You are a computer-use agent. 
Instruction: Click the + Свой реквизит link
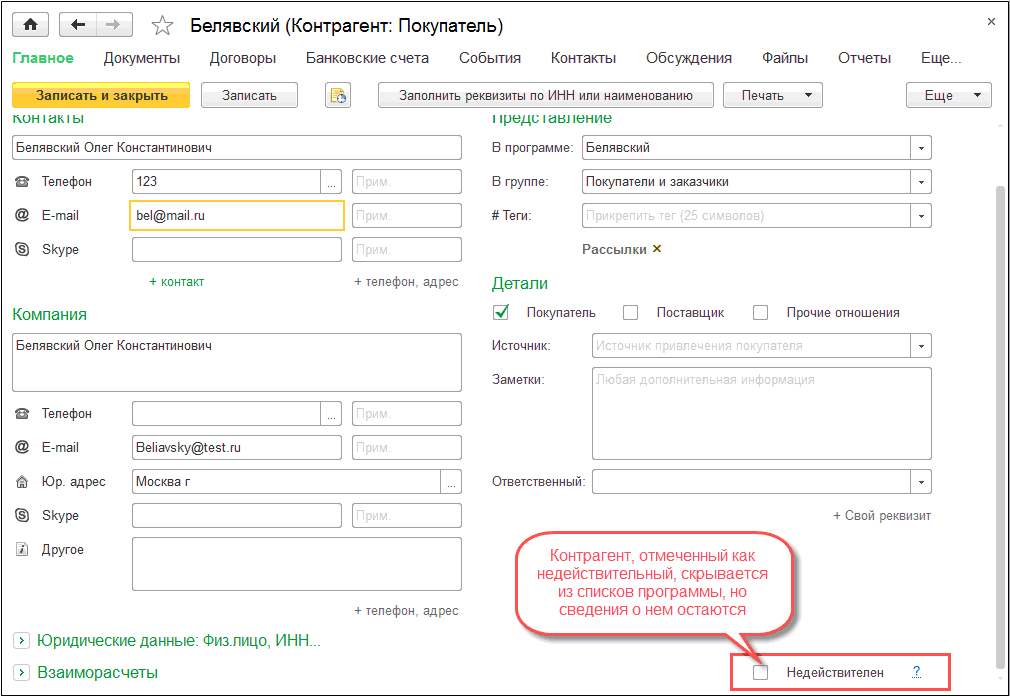(881, 516)
